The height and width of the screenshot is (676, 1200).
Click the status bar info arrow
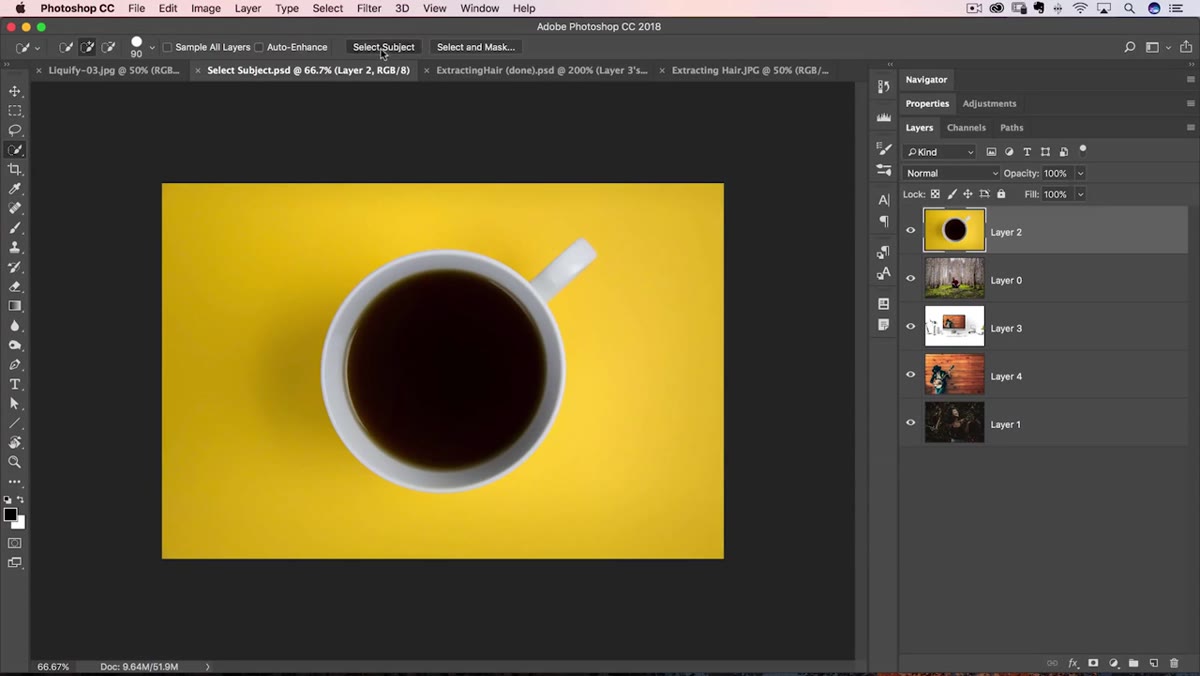point(208,666)
